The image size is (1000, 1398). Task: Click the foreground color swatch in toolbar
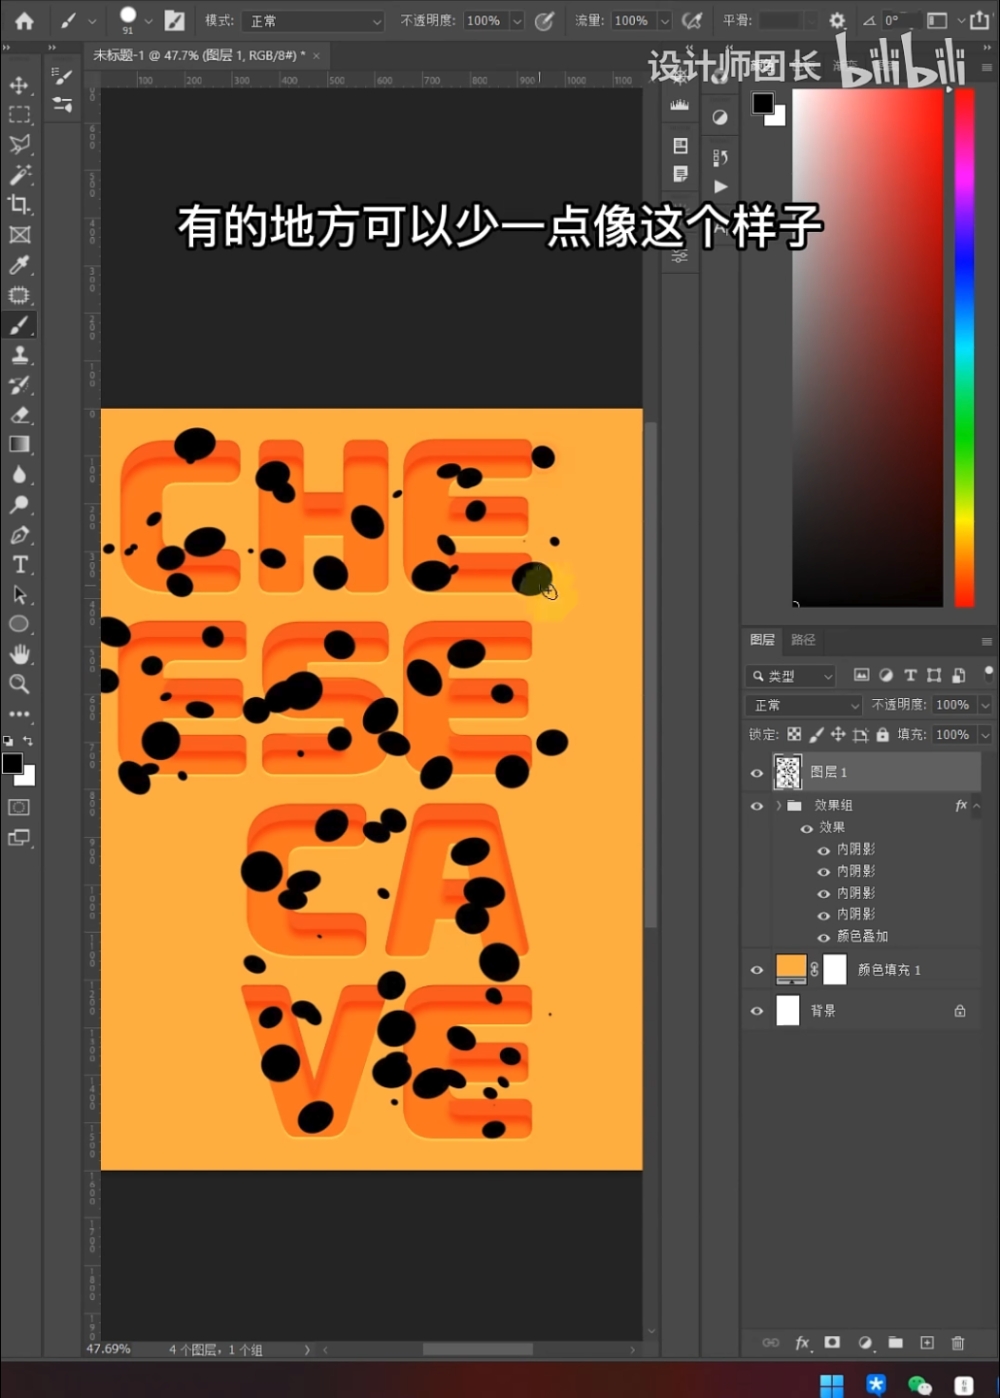pyautogui.click(x=12, y=764)
